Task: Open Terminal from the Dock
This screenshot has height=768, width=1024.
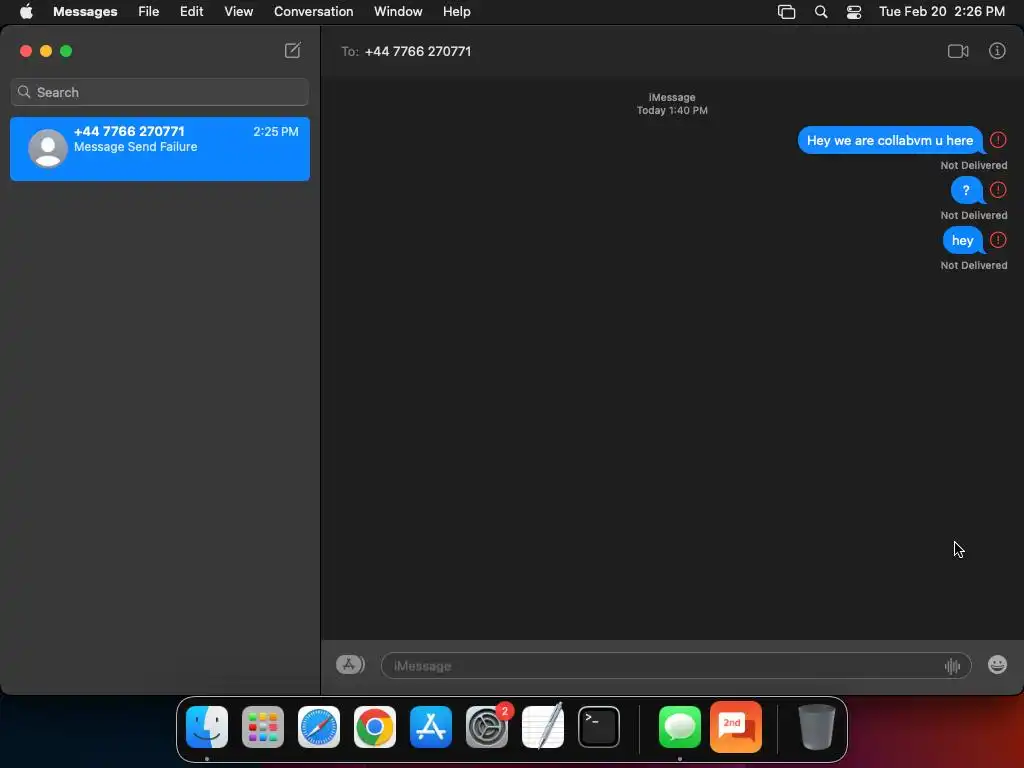Action: click(599, 727)
